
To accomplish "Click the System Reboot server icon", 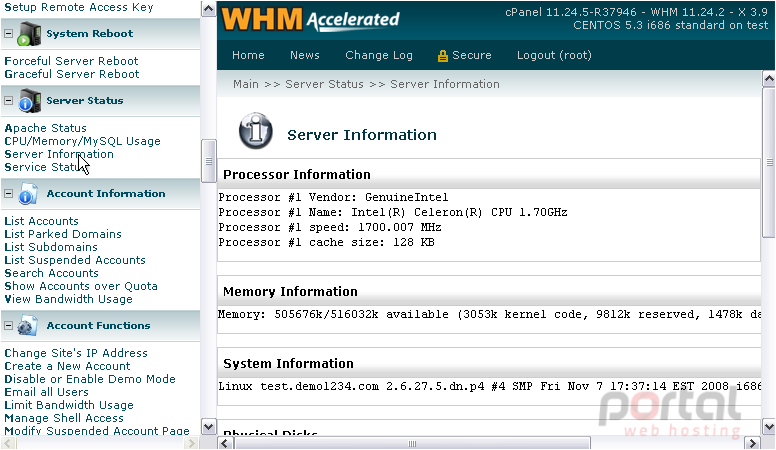I will [x=28, y=34].
